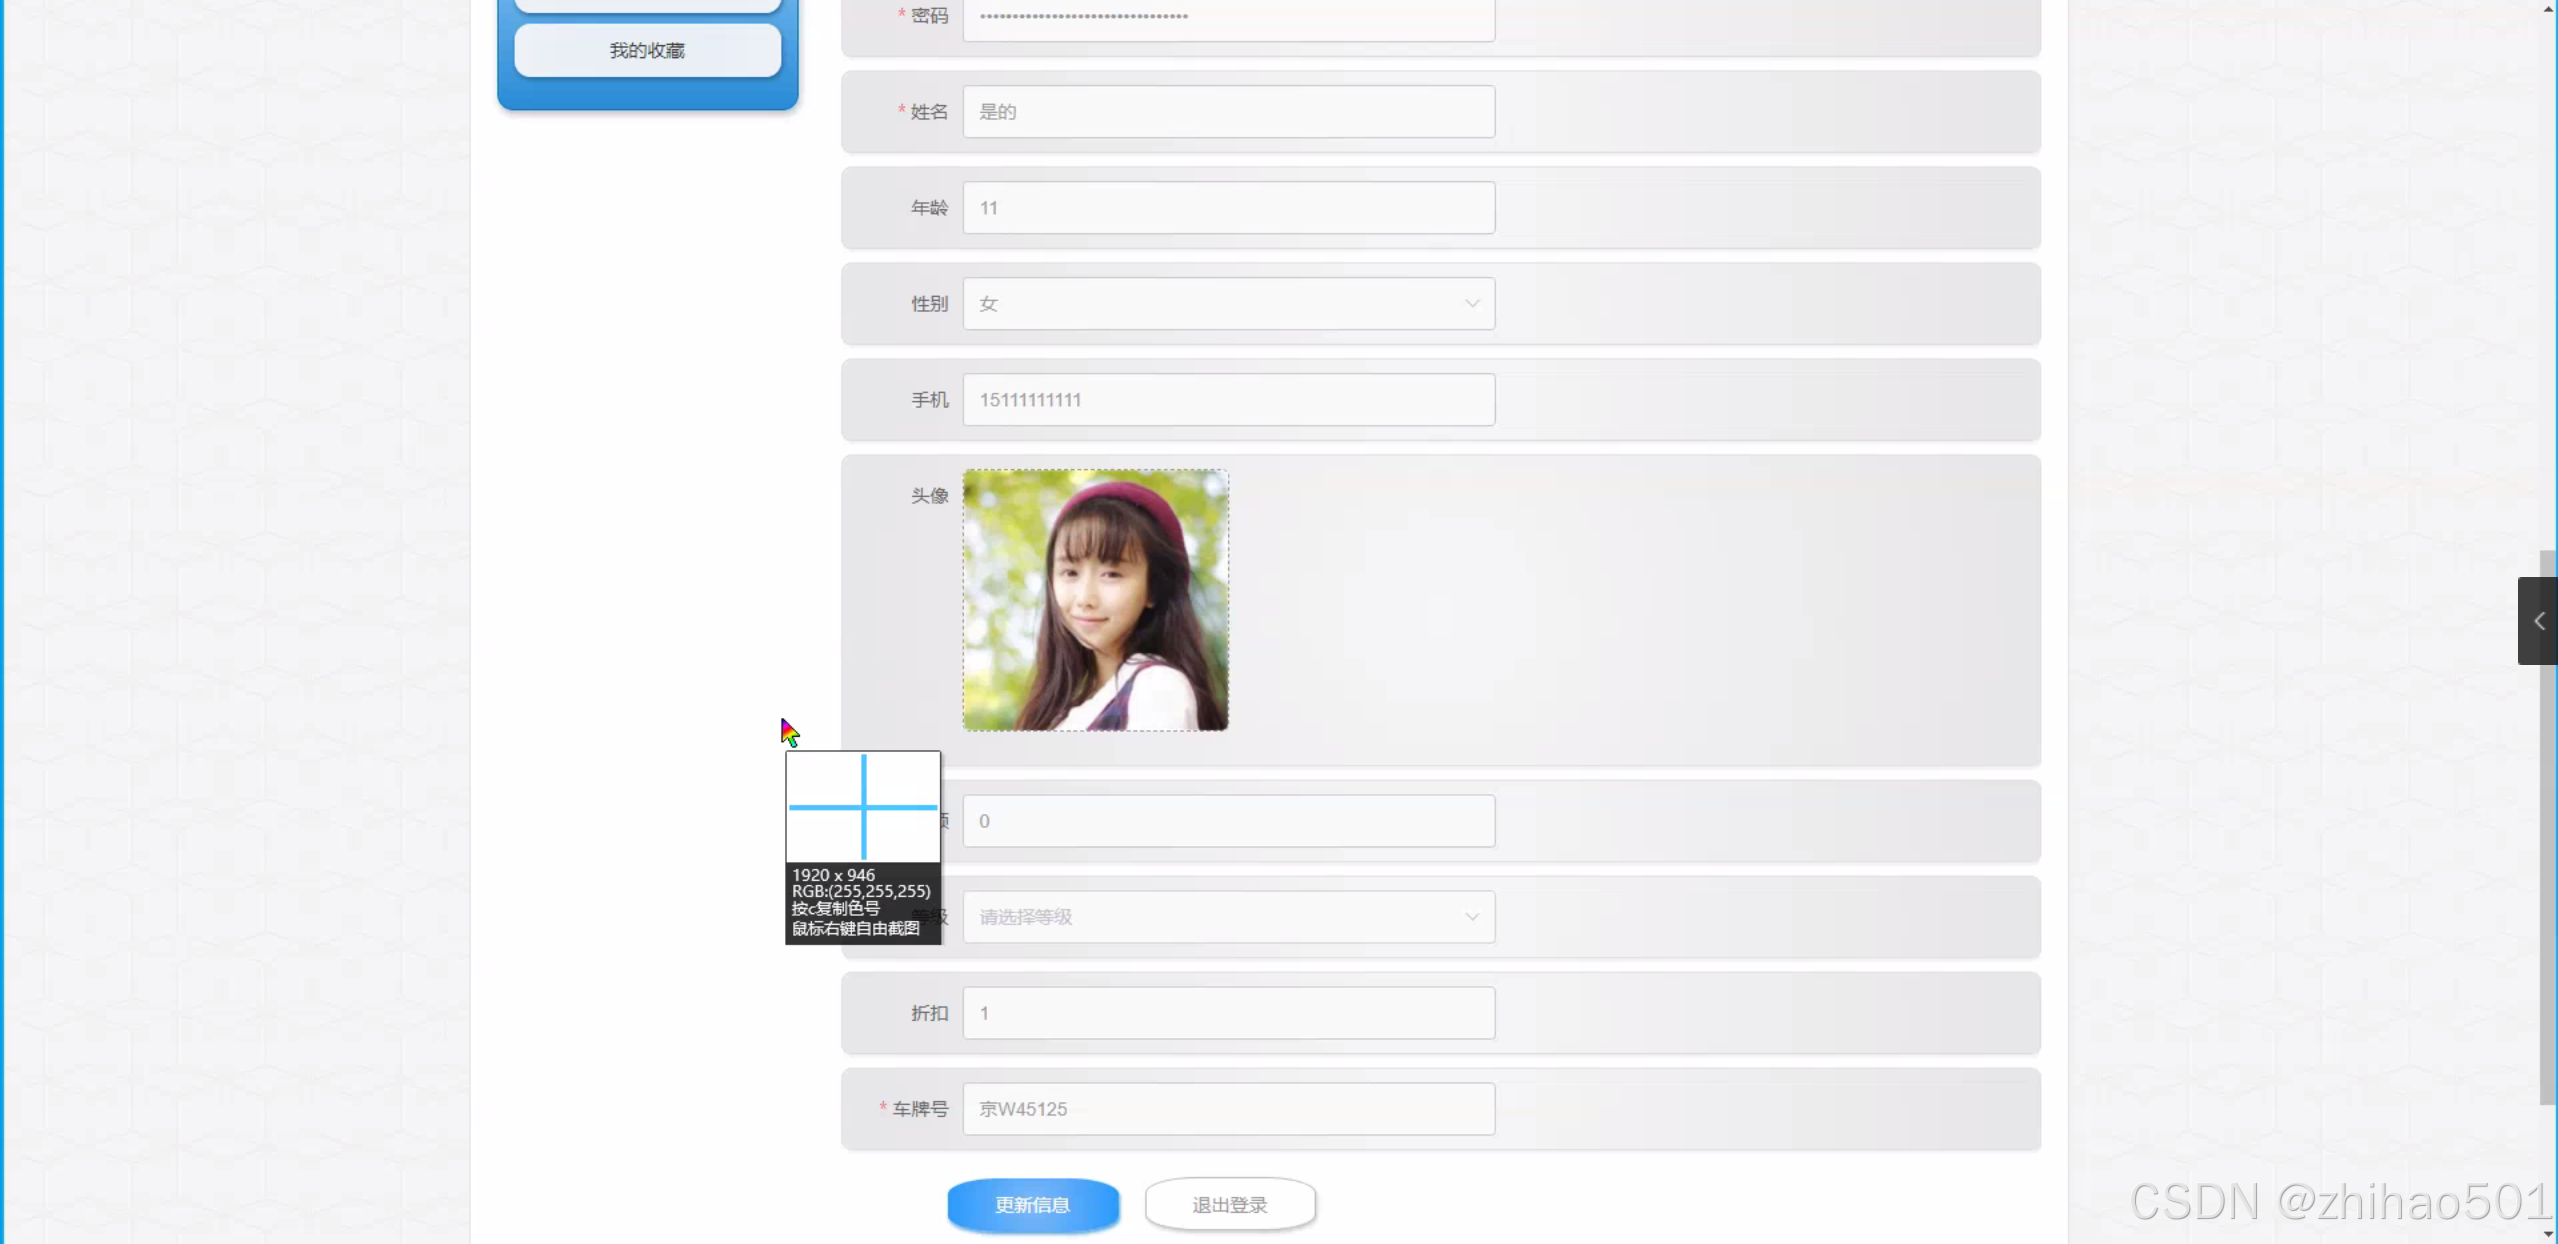This screenshot has height=1244, width=2558.
Task: Click the avatar photo thumbnail
Action: [x=1095, y=600]
